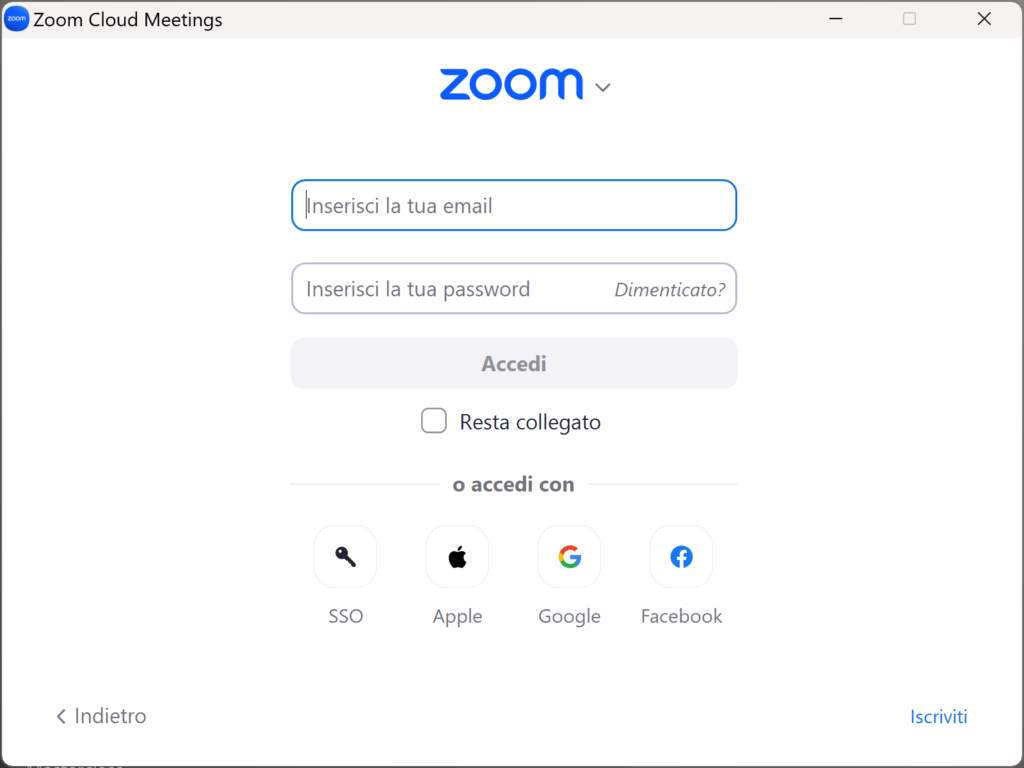1024x768 pixels.
Task: Click the SSO text label
Action: [345, 616]
